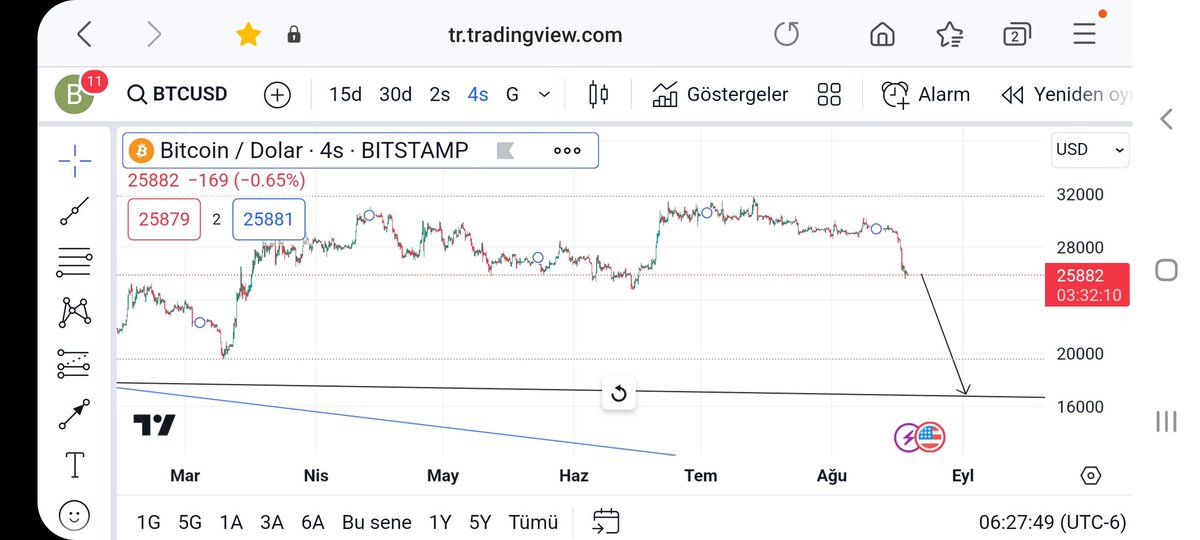Image resolution: width=1200 pixels, height=540 pixels.
Task: Click the yellow bookmark star
Action: [x=248, y=35]
